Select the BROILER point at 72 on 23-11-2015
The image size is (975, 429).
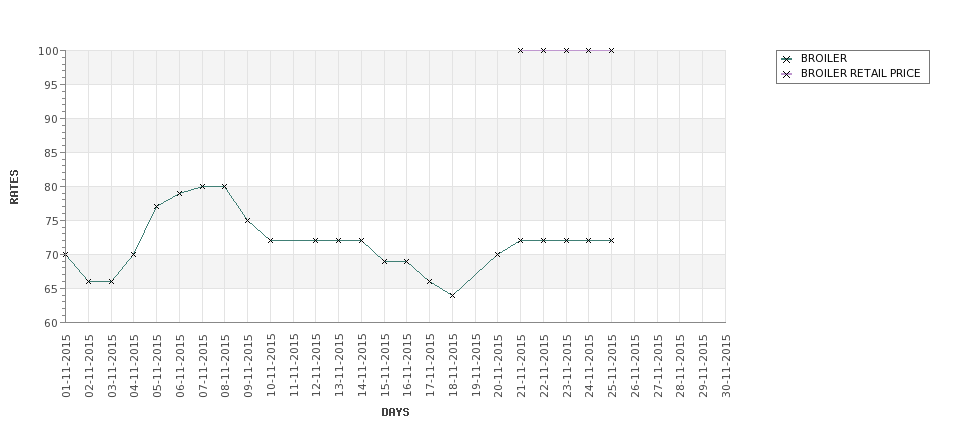566,241
